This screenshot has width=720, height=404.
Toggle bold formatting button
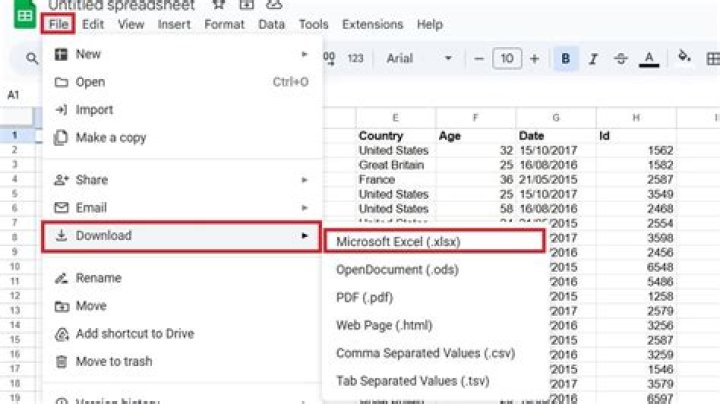tap(565, 58)
